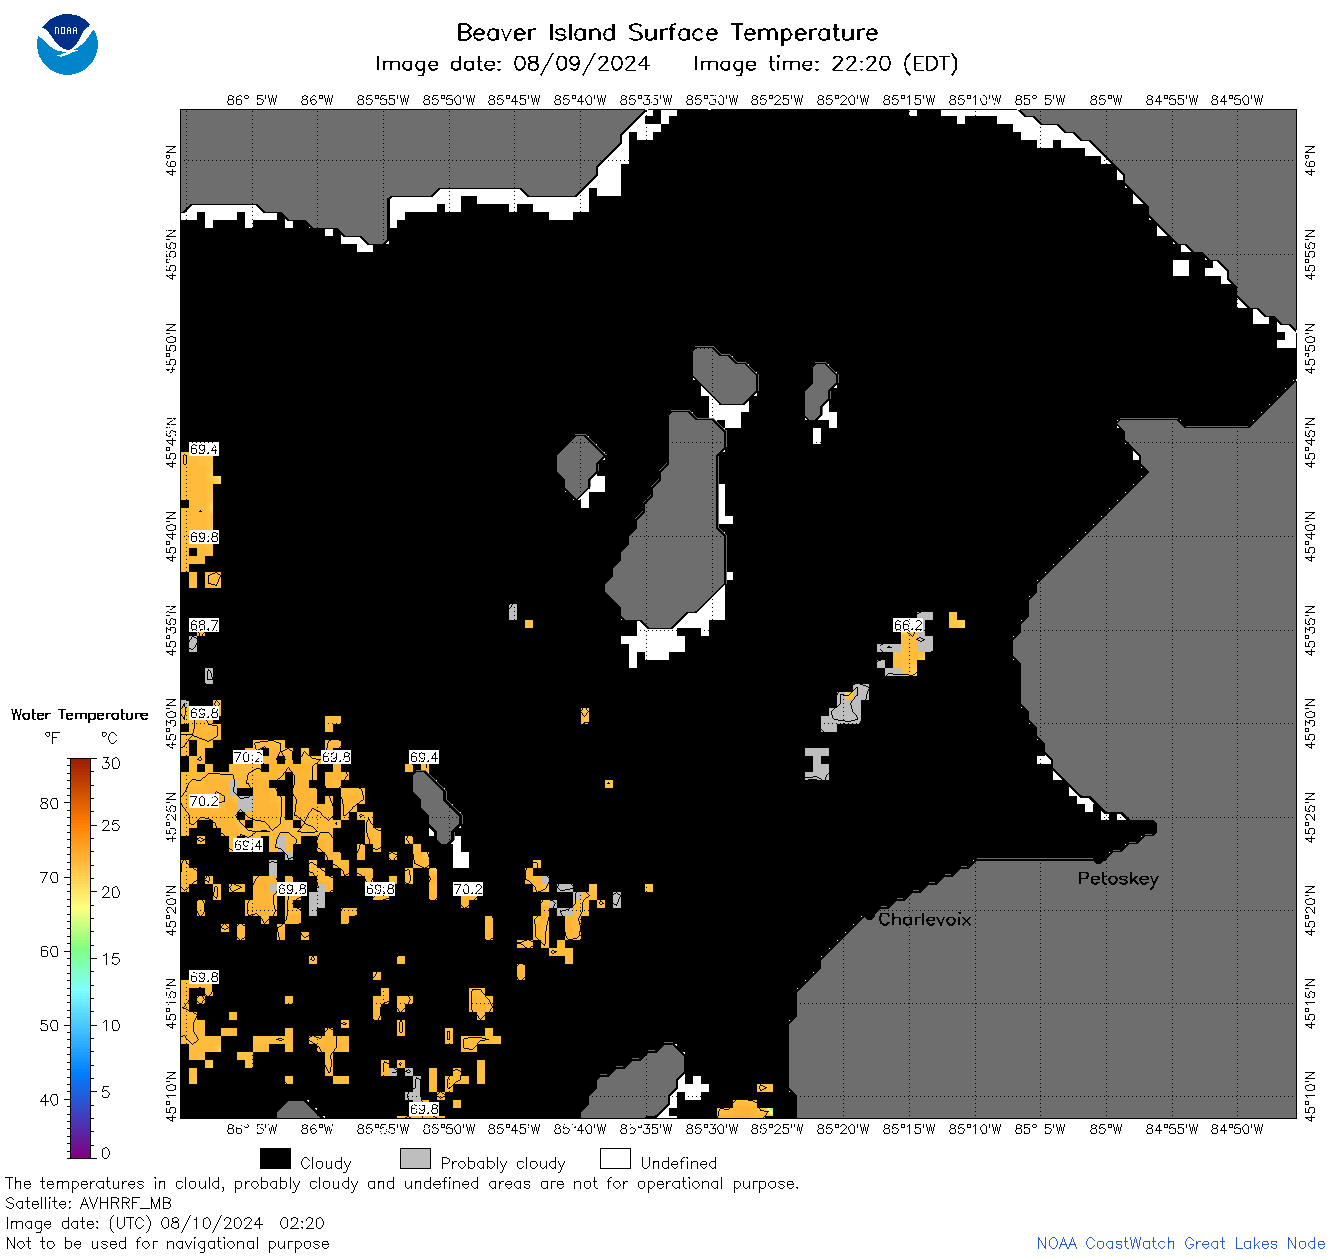The height and width of the screenshot is (1259, 1336).
Task: Click the NOAA logo emblem
Action: (67, 45)
